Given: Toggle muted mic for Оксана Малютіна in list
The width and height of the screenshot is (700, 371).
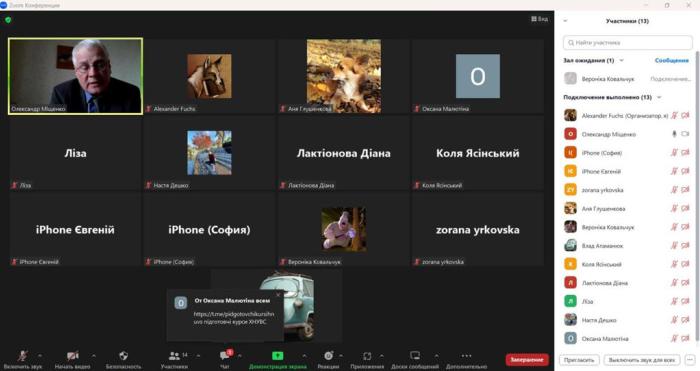Looking at the screenshot, I should (x=675, y=338).
